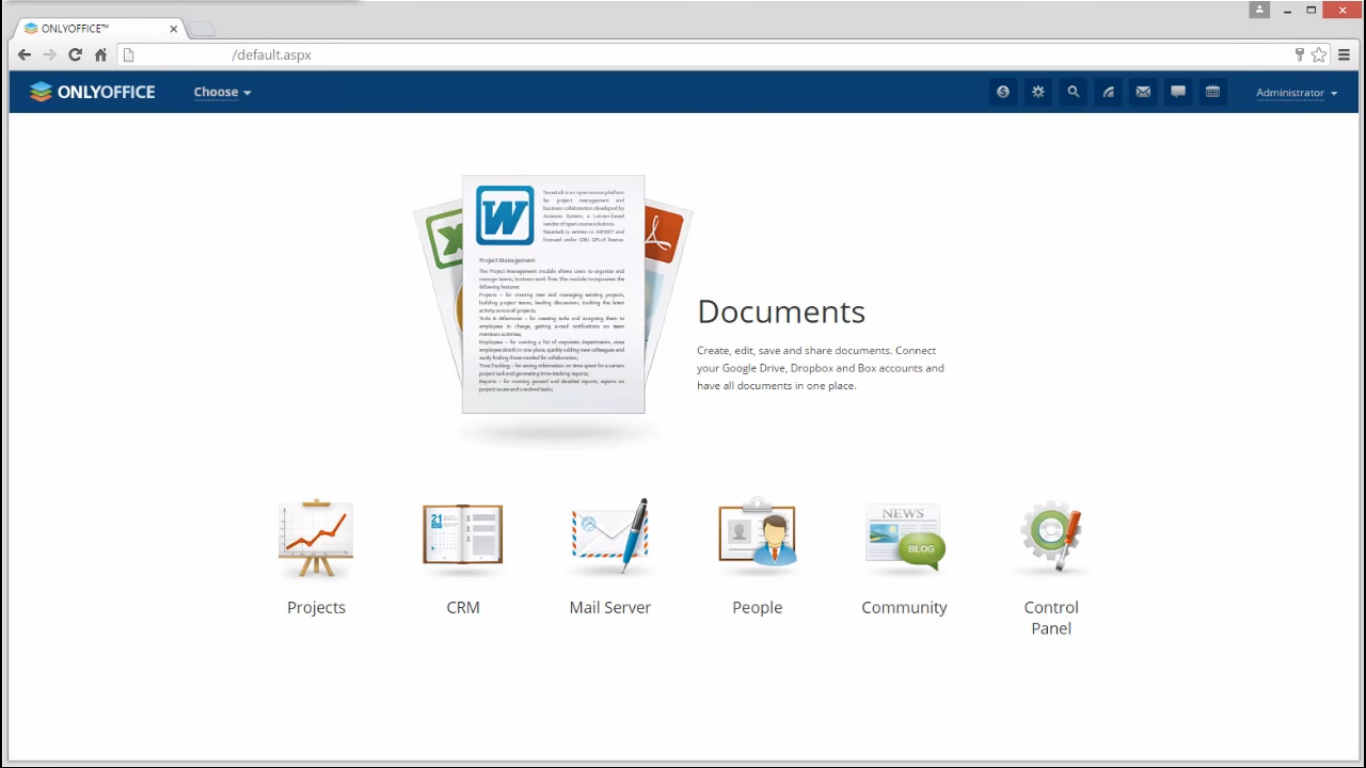Image resolution: width=1366 pixels, height=768 pixels.
Task: Open the Control Panel module icon
Action: [x=1051, y=537]
